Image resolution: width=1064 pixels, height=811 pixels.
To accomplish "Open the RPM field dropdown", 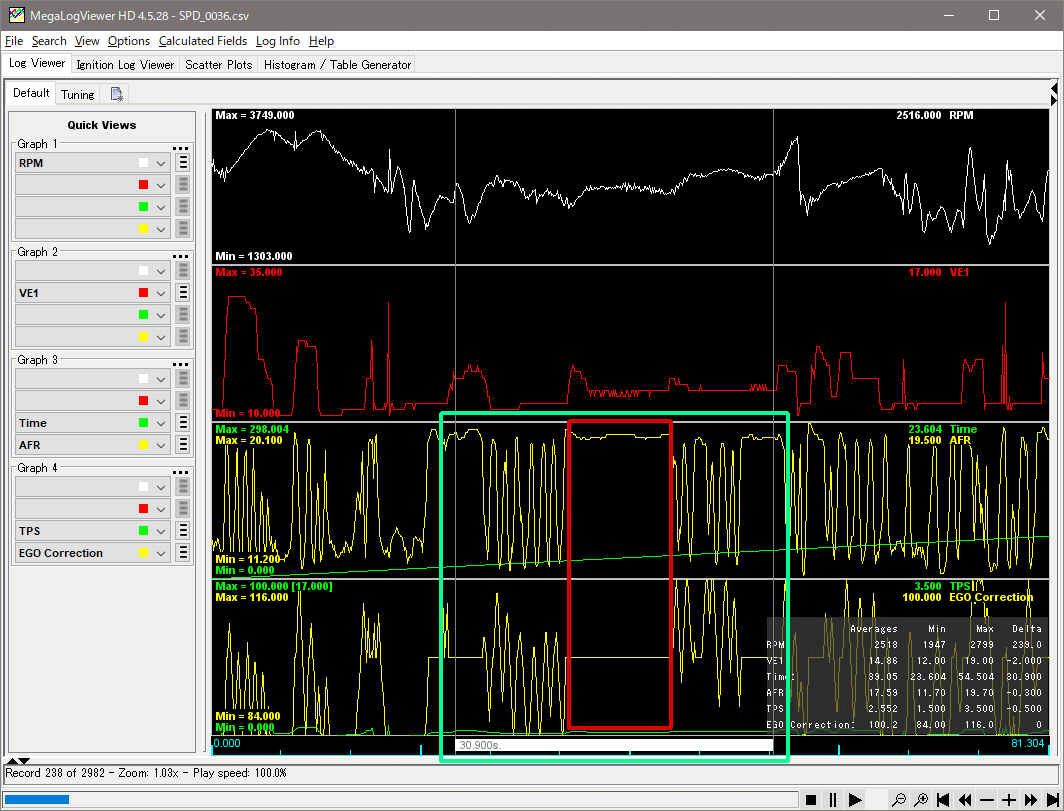I will point(160,162).
